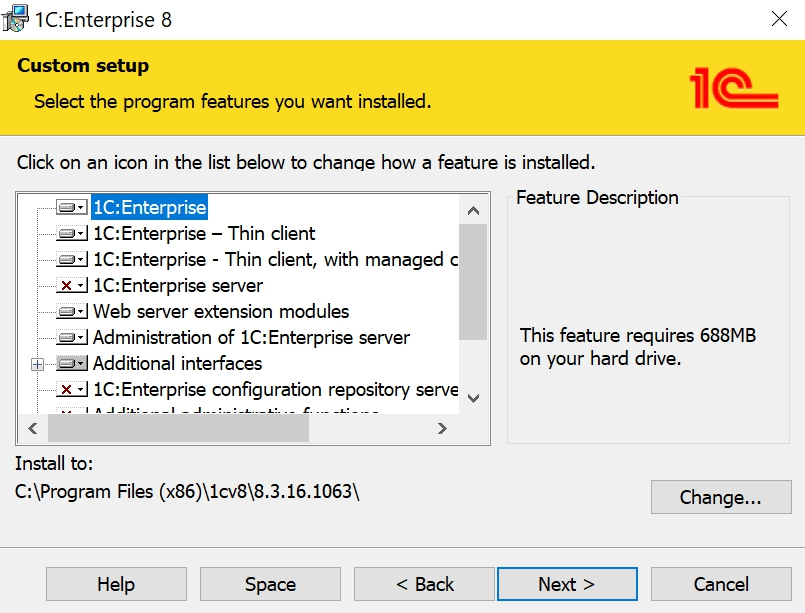Viewport: 805px width, 613px height.
Task: Open install-state icon for 1C:Enterprise – Thin client
Action: click(x=72, y=234)
